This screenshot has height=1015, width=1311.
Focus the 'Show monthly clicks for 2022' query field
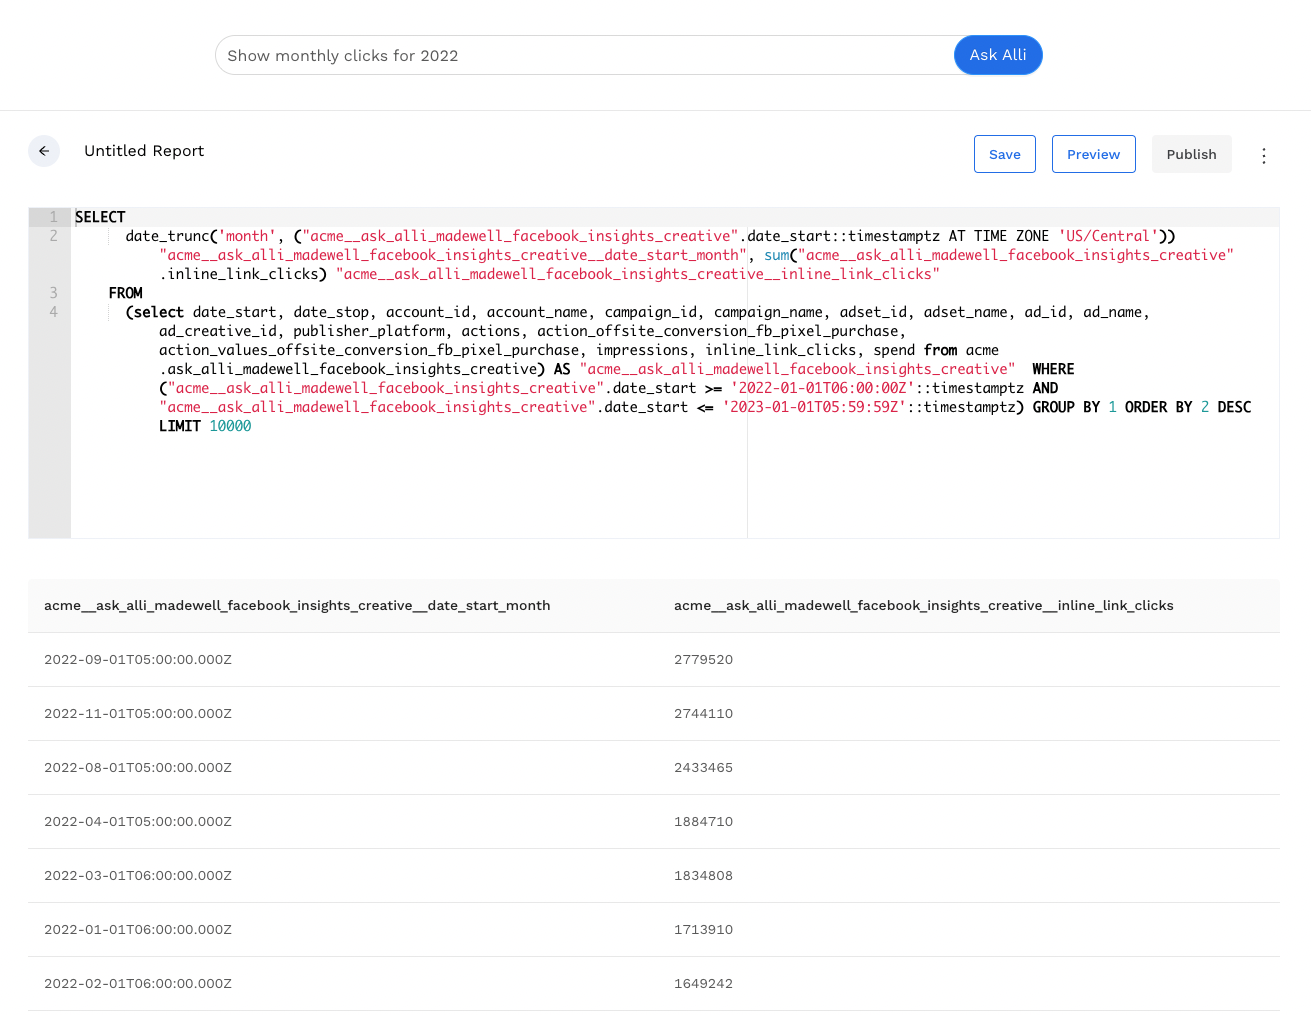[584, 56]
